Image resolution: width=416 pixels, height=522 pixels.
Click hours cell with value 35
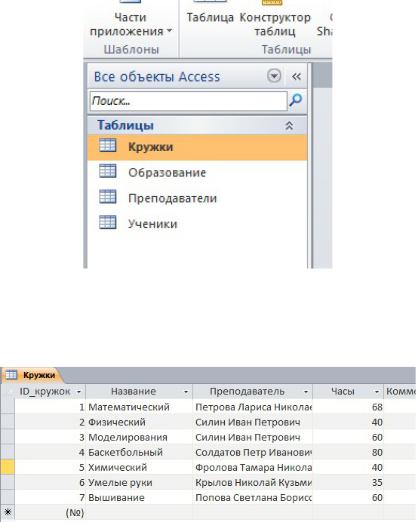tap(348, 482)
